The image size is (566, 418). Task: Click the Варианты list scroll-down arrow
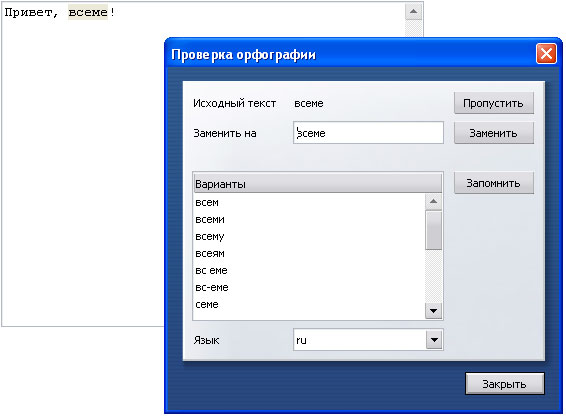point(434,311)
